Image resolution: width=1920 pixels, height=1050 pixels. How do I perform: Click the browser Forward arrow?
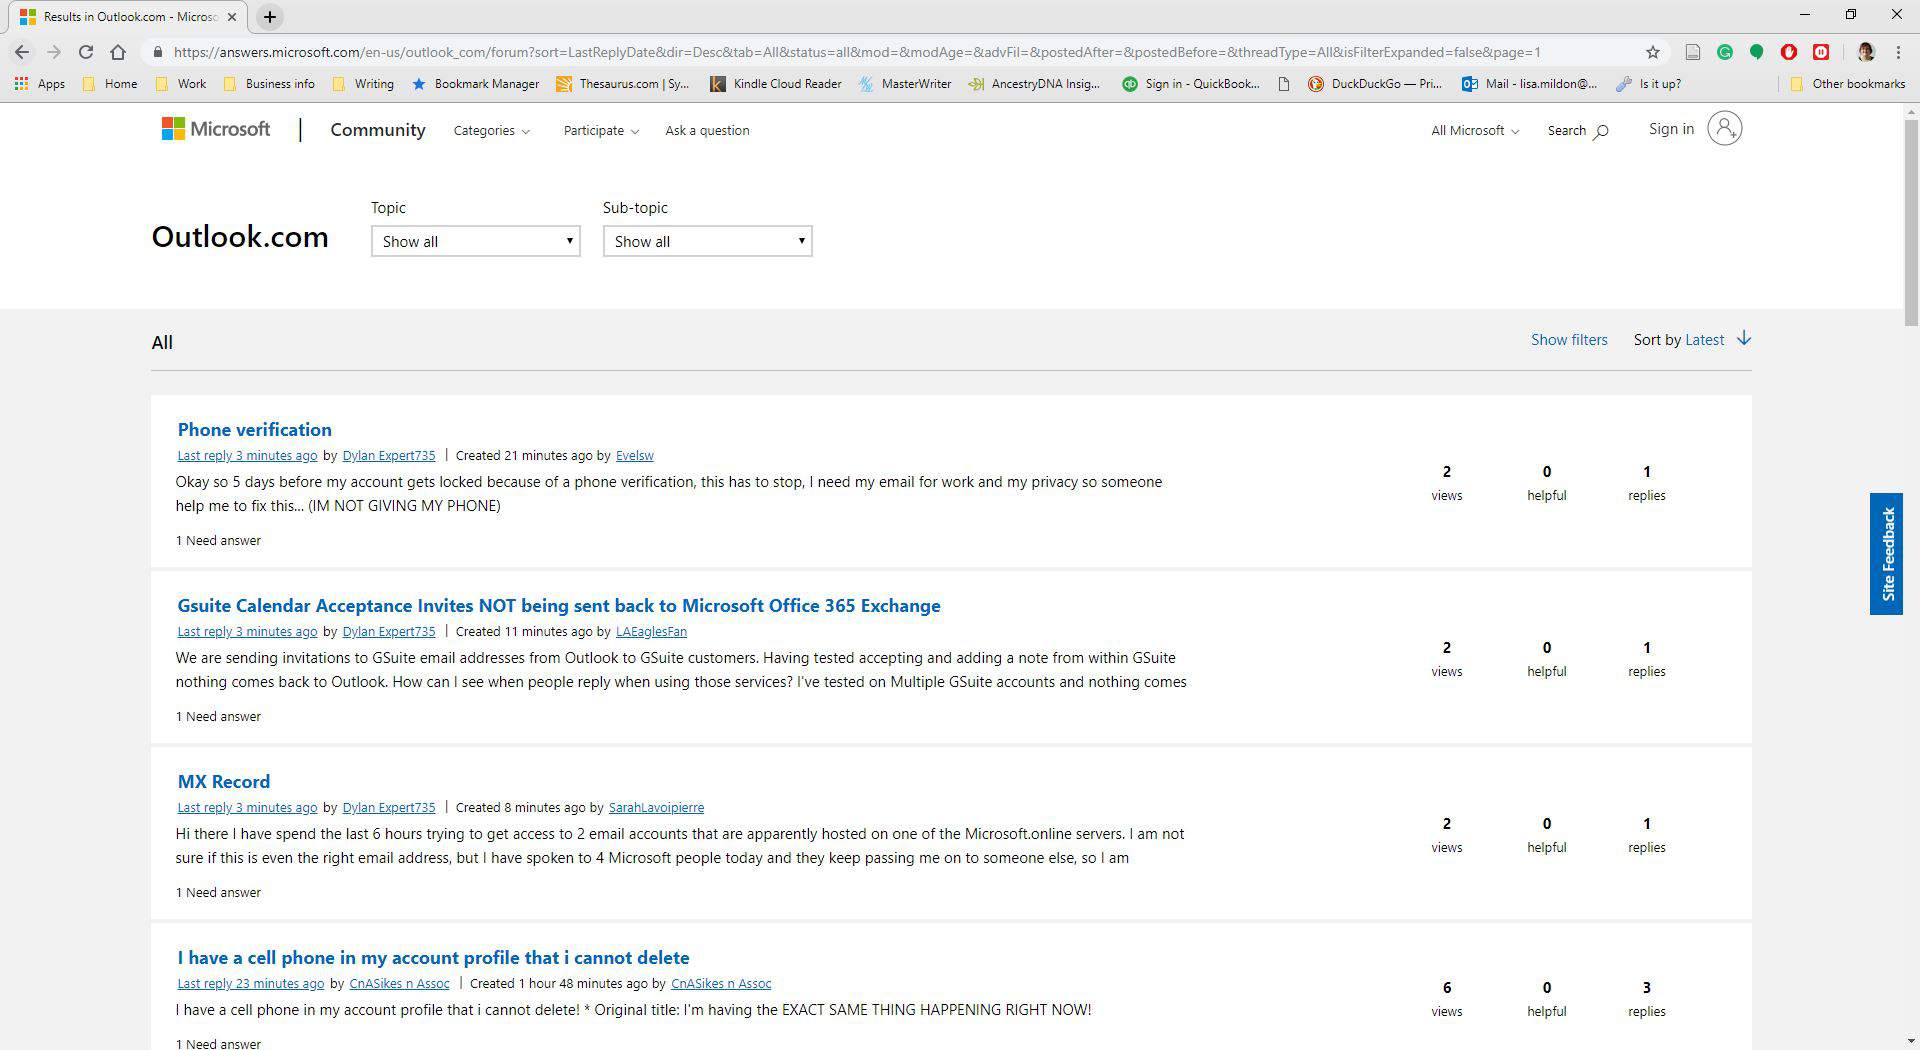pos(54,52)
